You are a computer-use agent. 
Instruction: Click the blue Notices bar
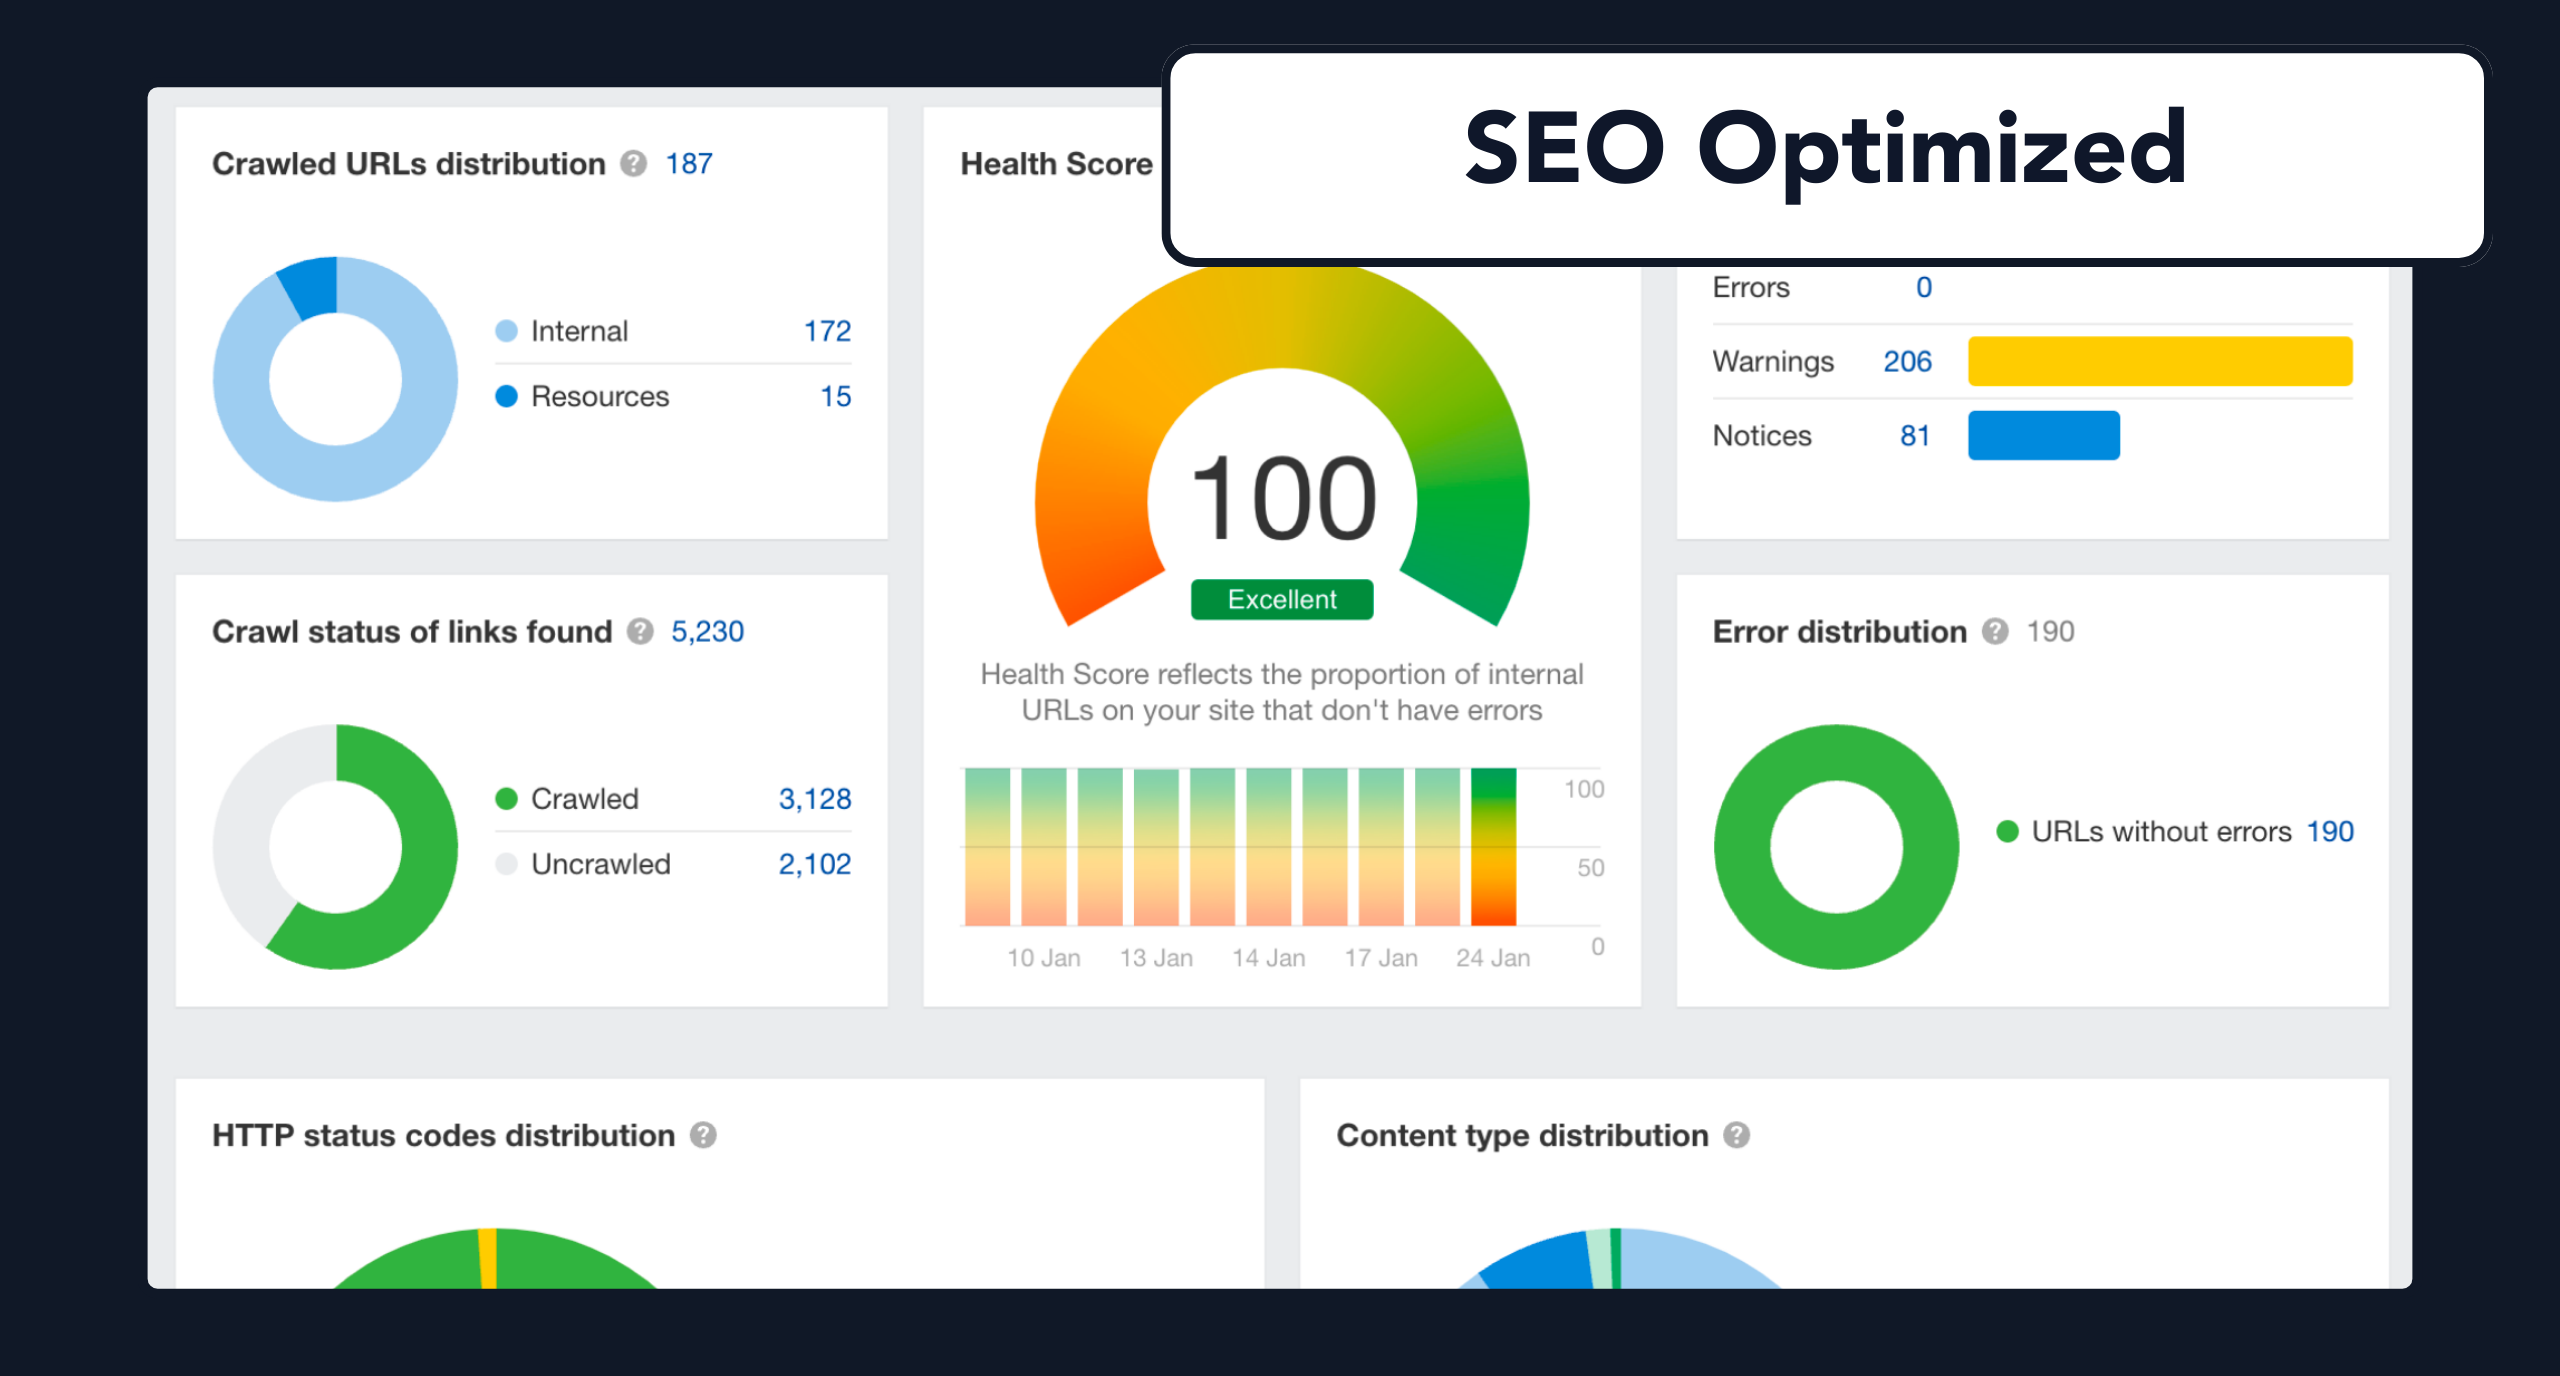[2043, 435]
